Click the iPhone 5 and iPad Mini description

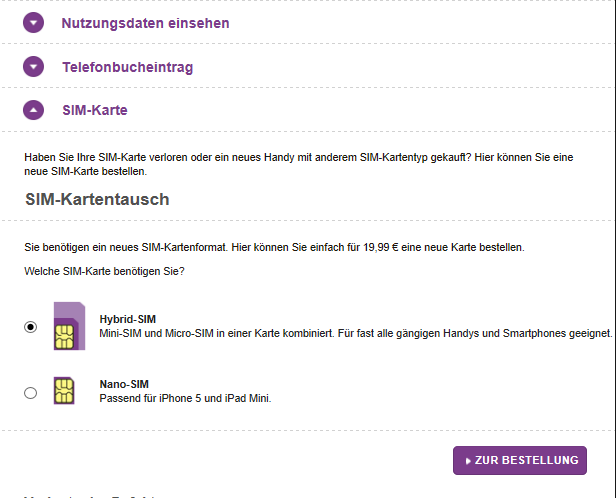click(185, 398)
